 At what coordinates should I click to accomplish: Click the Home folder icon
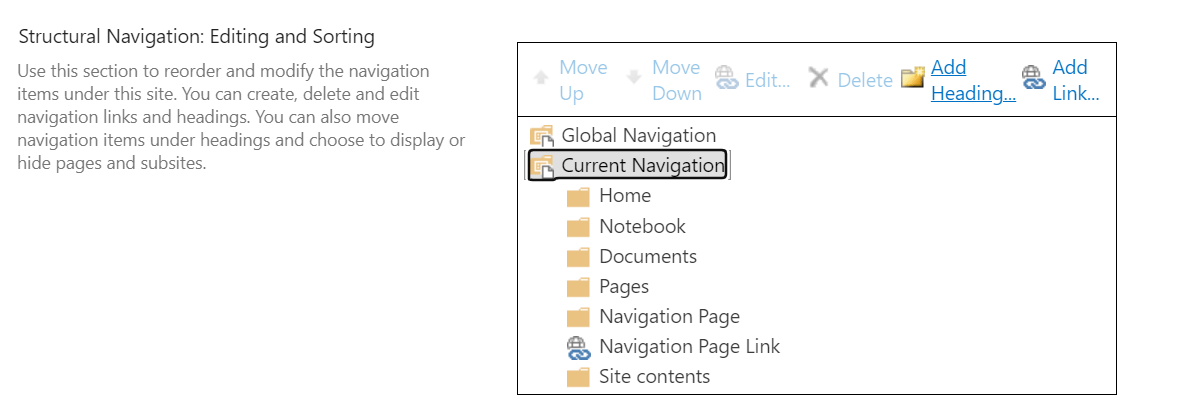[x=578, y=197]
